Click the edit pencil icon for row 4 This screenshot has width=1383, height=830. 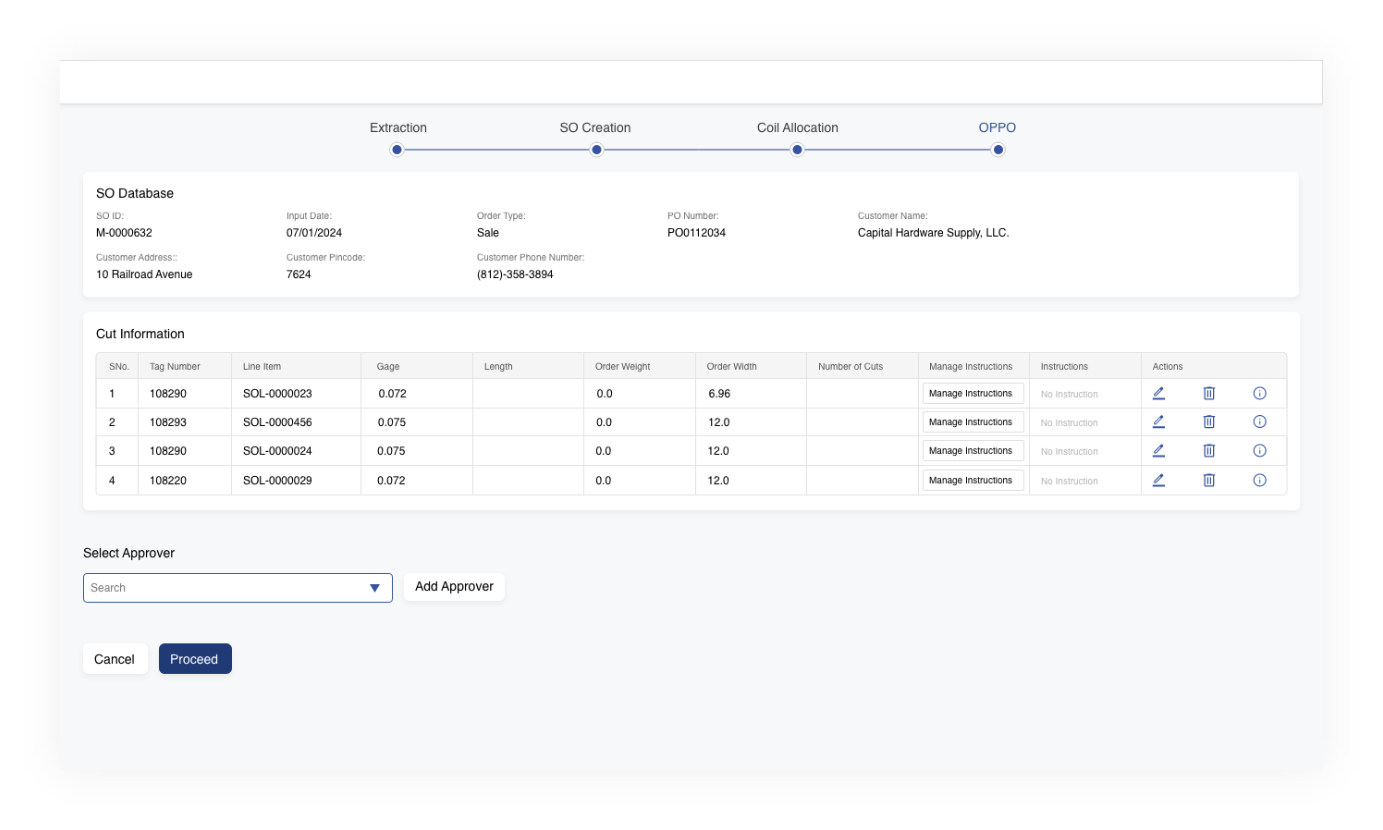coord(1158,480)
